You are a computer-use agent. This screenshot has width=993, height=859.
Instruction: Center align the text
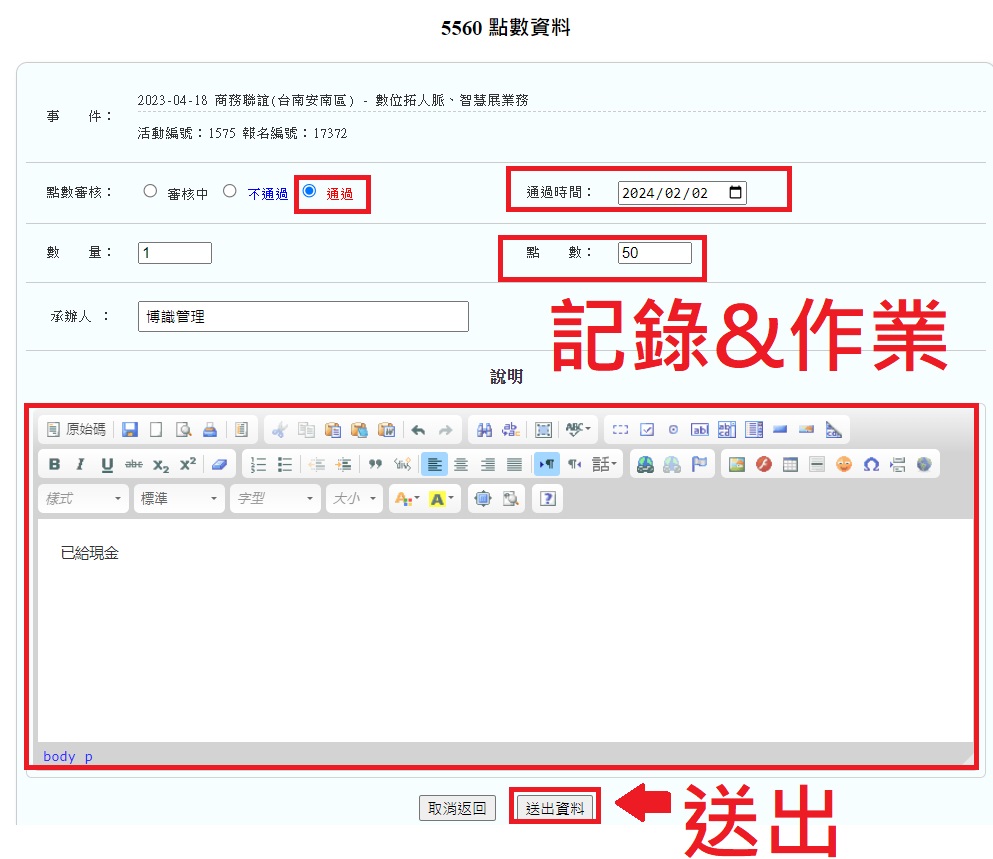461,464
